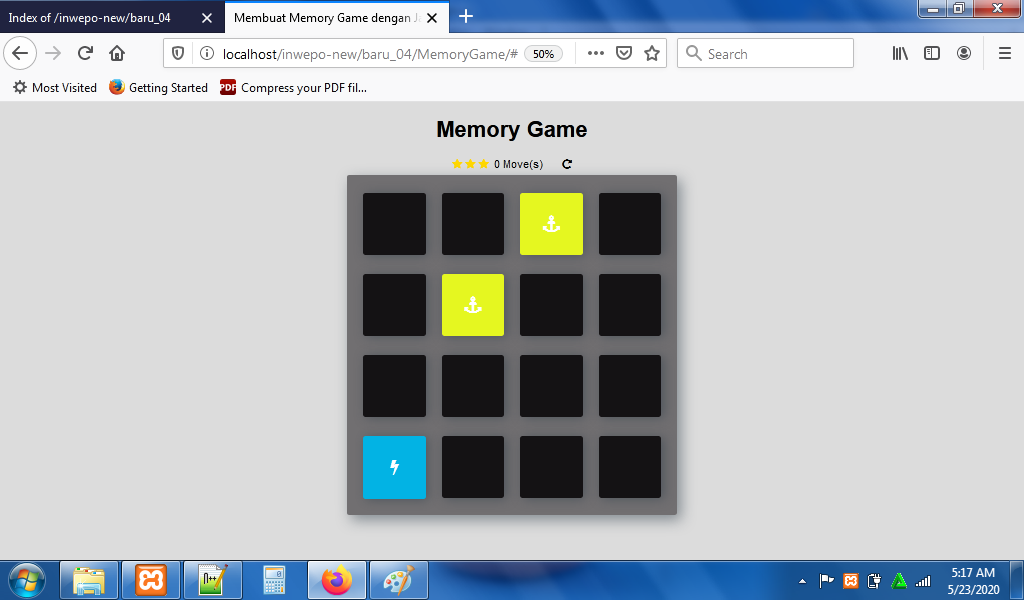The image size is (1024, 600).
Task: Open XAMPP from the taskbar
Action: 151,580
